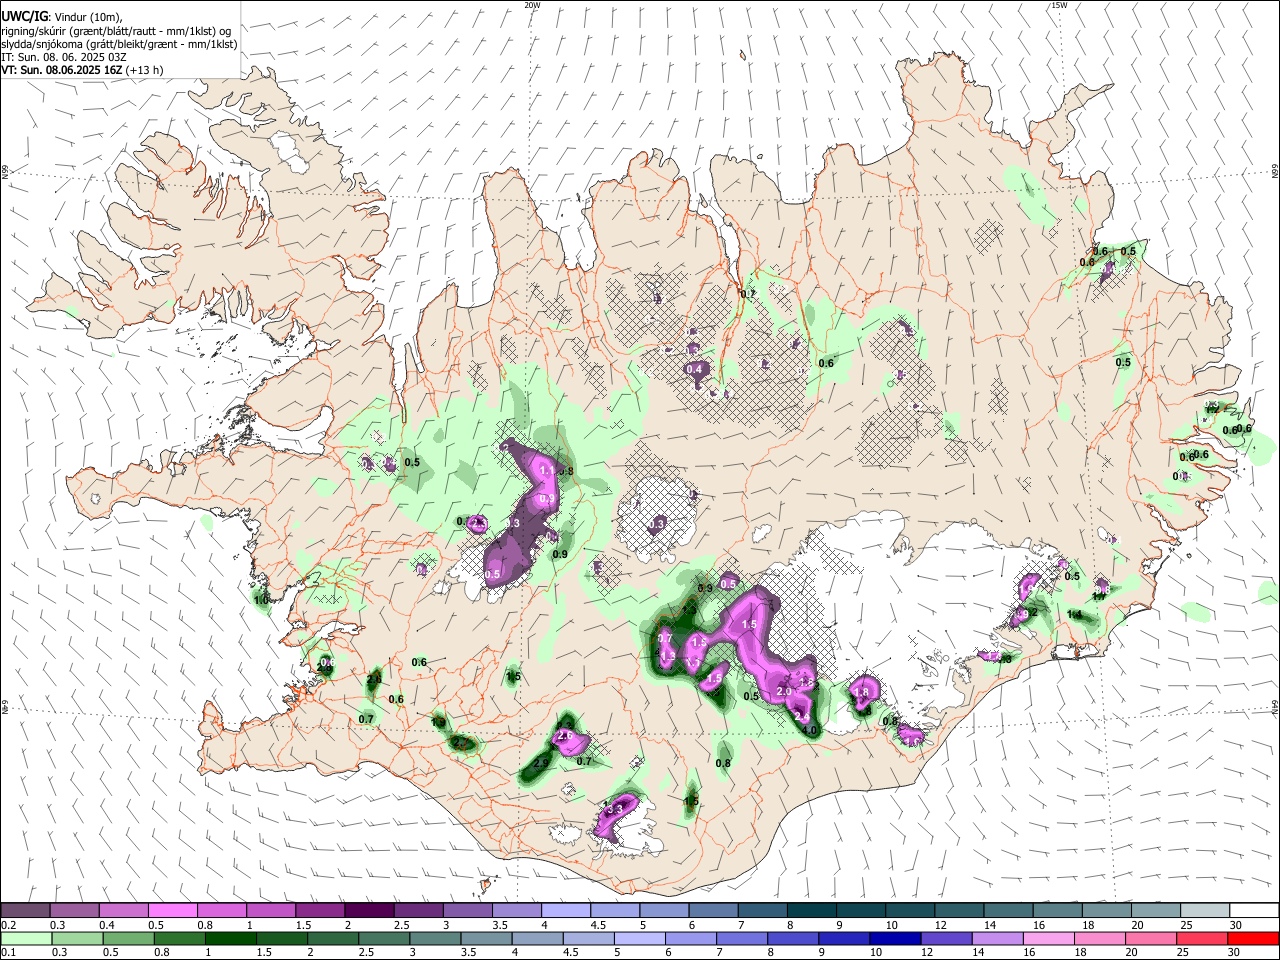1280x960 pixels.
Task: Click the pale lavender 4–4.5 snow legend swatch
Action: (564, 911)
